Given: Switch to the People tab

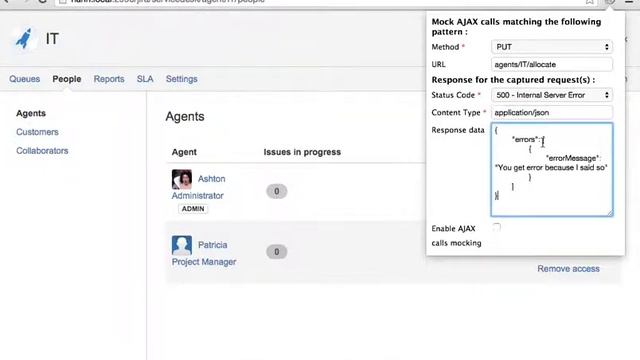Looking at the screenshot, I should click(x=67, y=79).
